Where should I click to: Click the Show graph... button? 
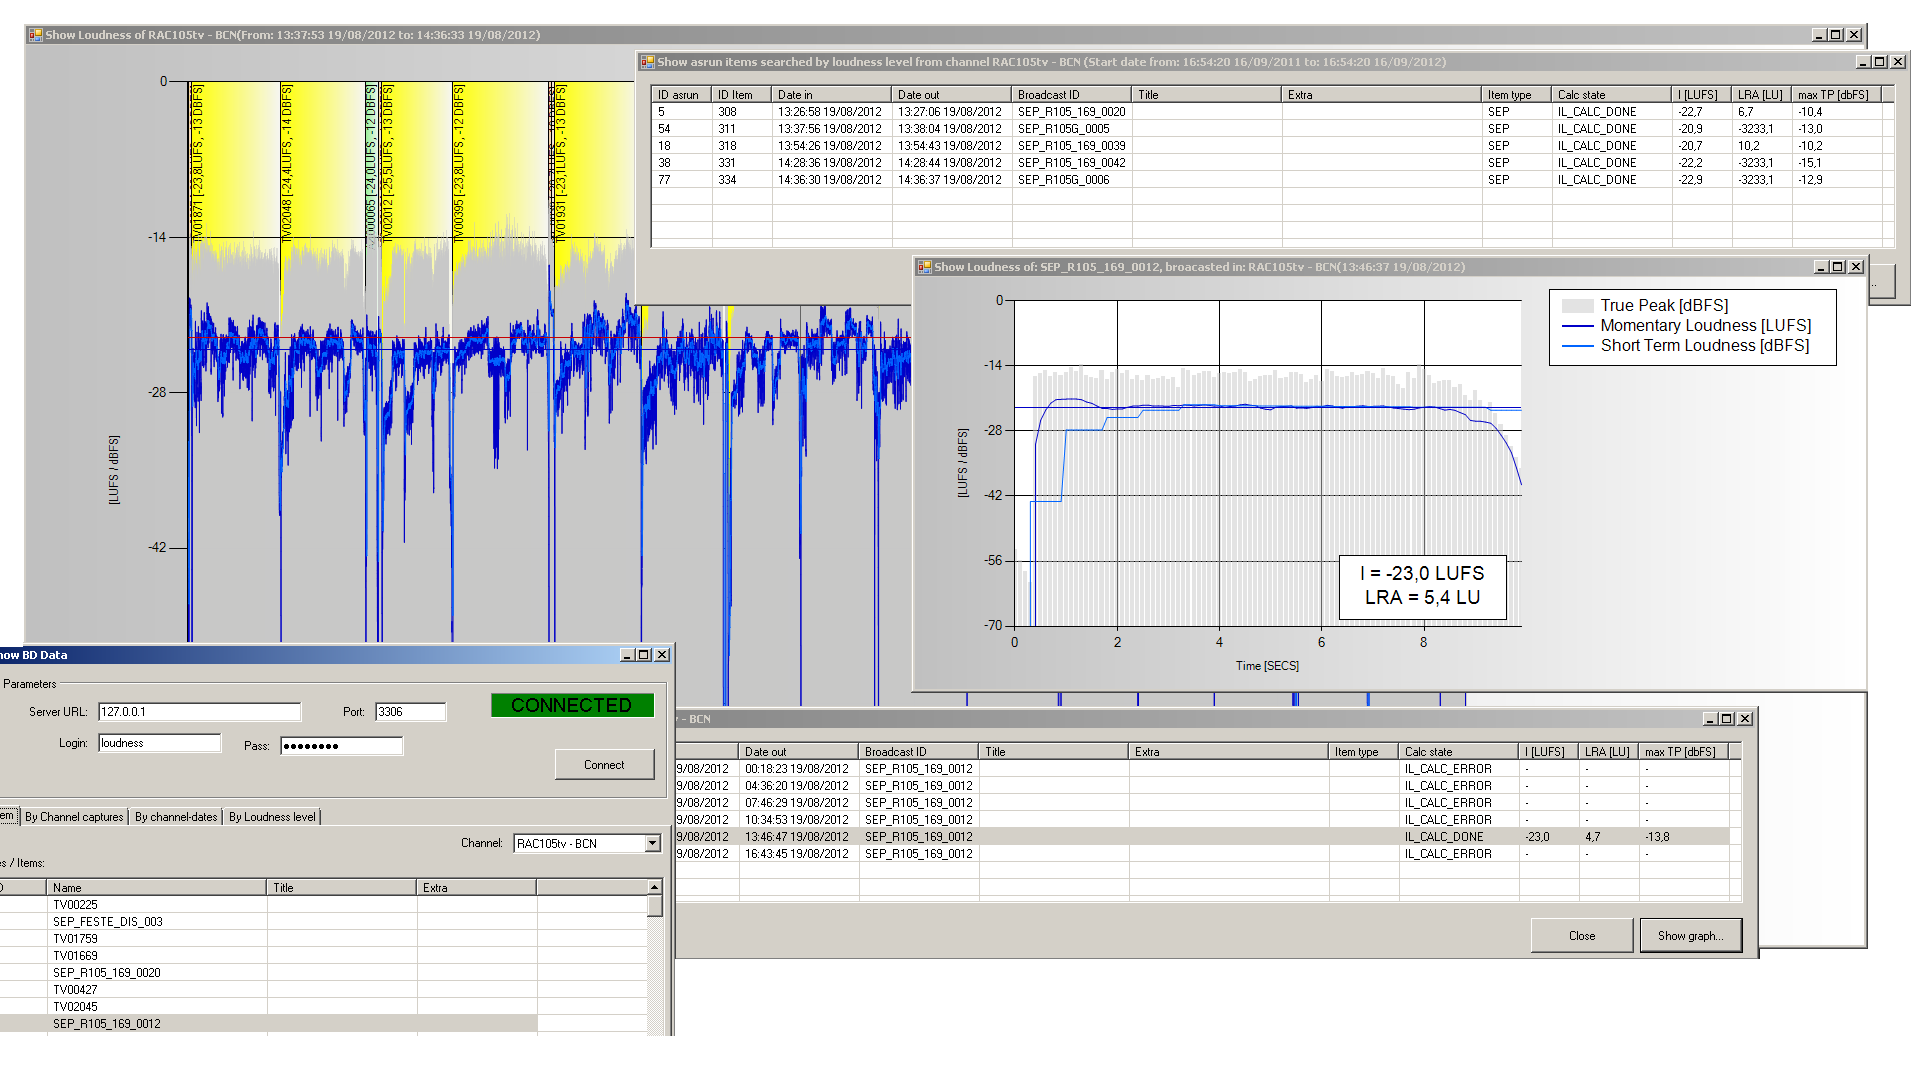tap(1690, 936)
